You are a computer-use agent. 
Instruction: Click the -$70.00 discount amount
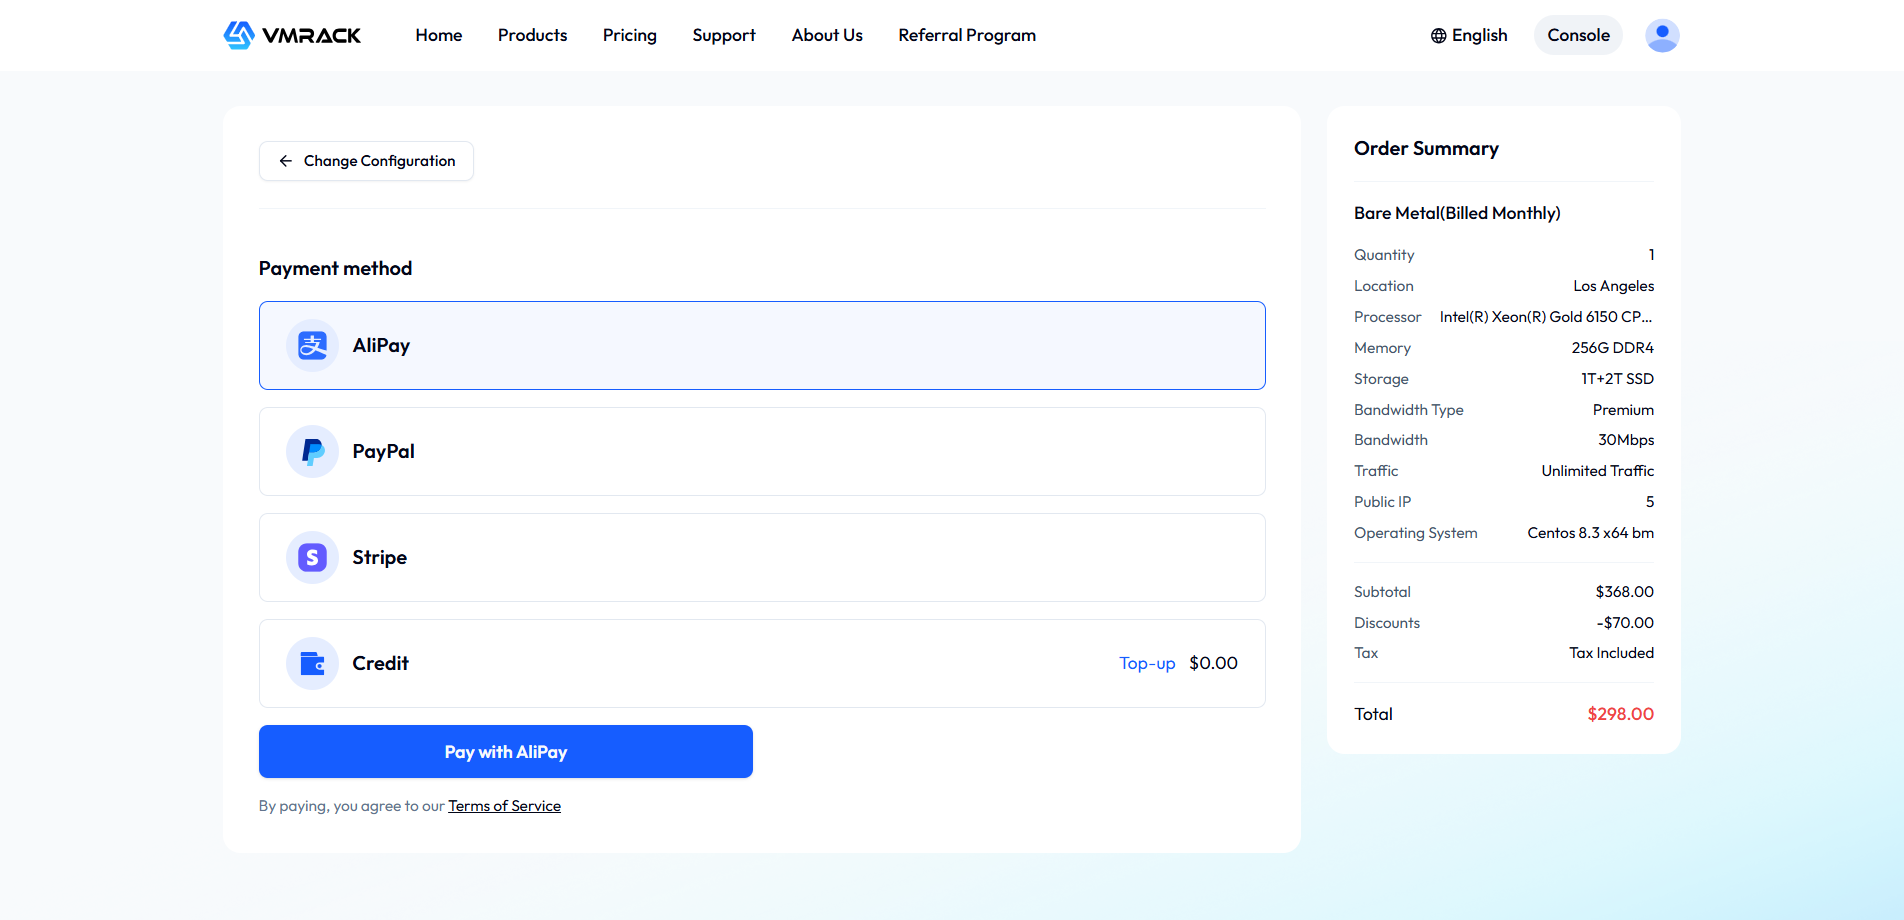pyautogui.click(x=1625, y=623)
